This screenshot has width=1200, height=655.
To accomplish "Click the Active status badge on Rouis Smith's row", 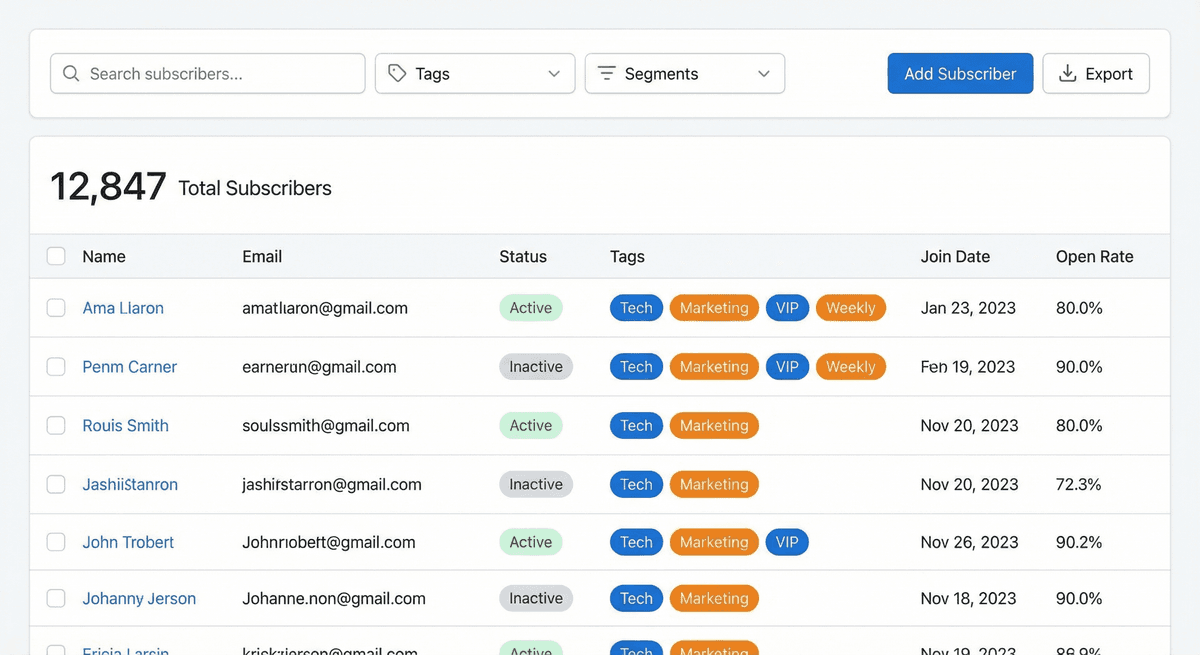I will (530, 425).
